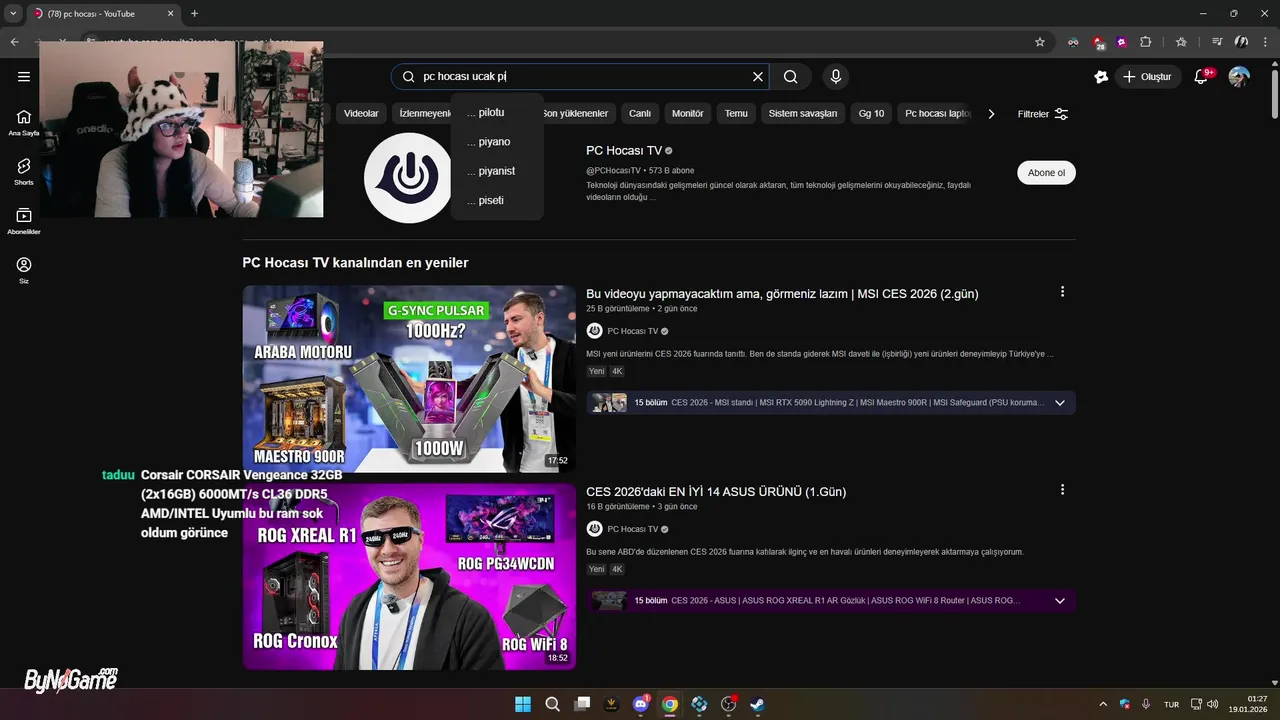
Task: Open the Chrome profile avatar
Action: click(1242, 42)
